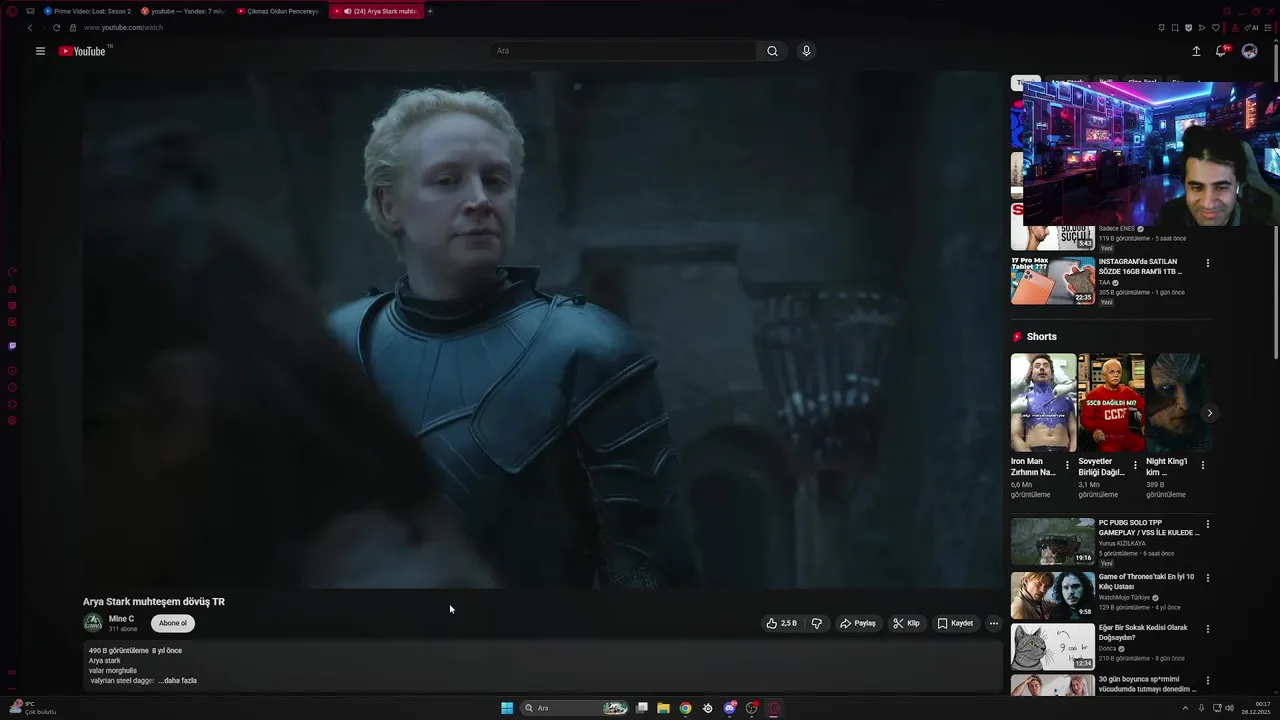This screenshot has width=1280, height=720.
Task: Dislike the video with thumbs down
Action: 817,623
